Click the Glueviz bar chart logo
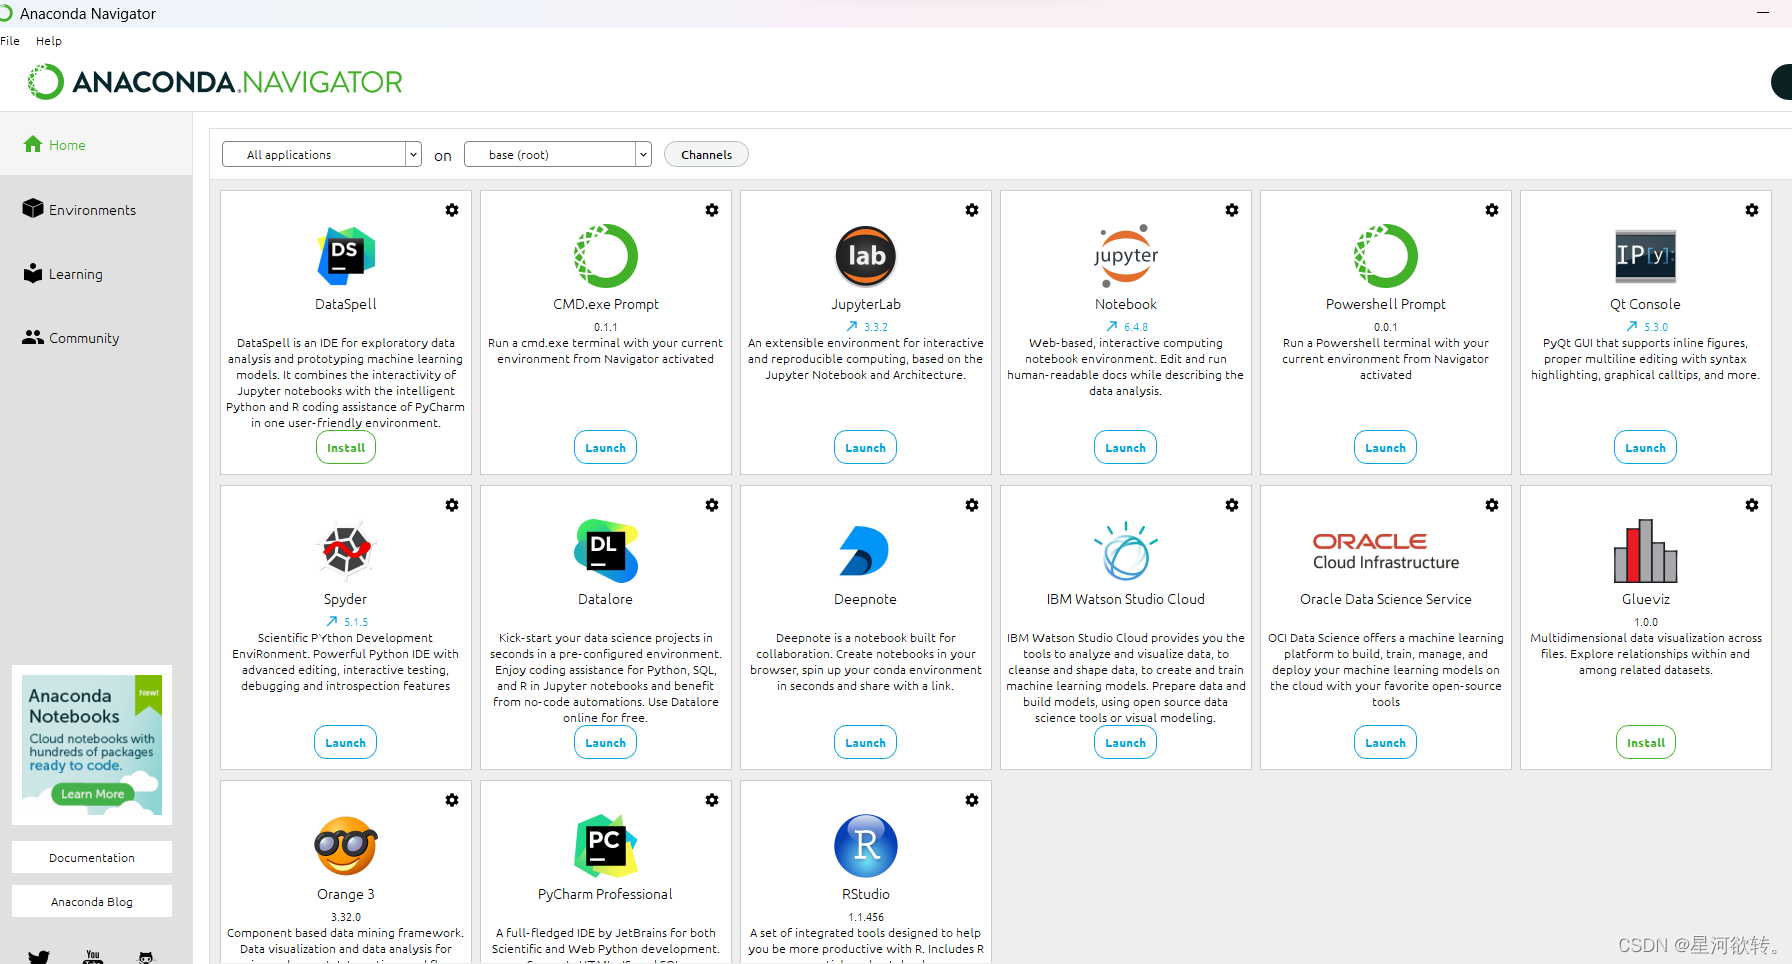Viewport: 1792px width, 964px height. [x=1646, y=550]
